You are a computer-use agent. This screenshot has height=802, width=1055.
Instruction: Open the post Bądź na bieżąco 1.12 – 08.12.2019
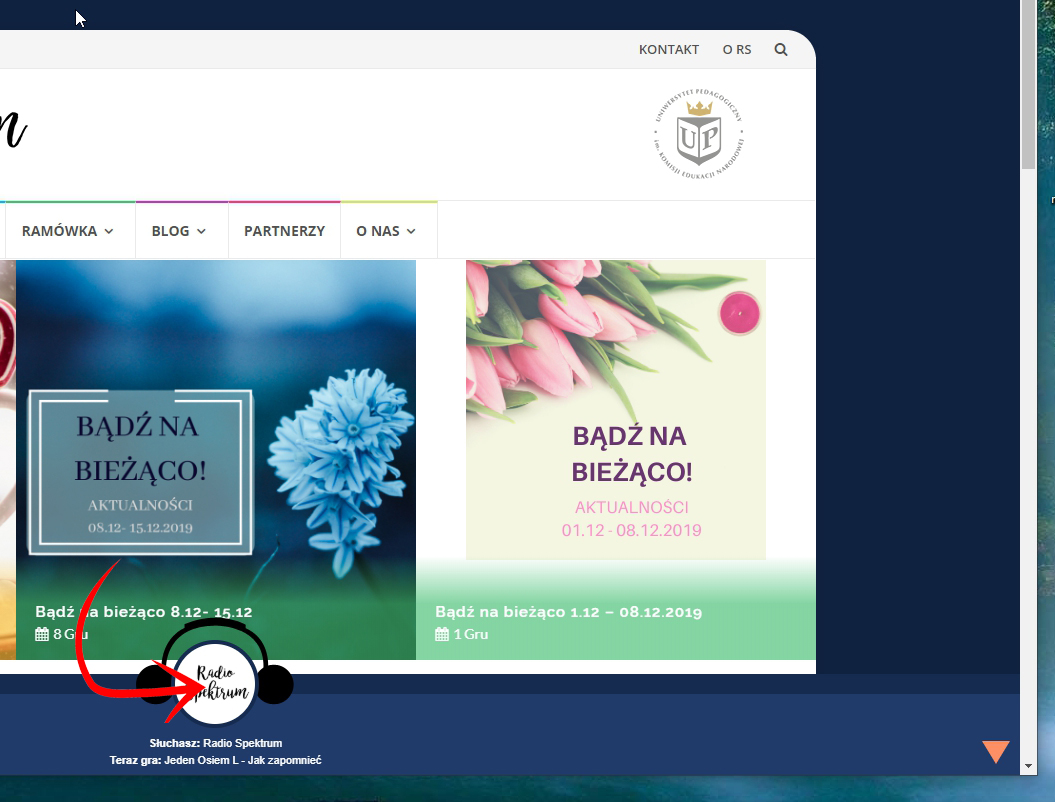[568, 612]
